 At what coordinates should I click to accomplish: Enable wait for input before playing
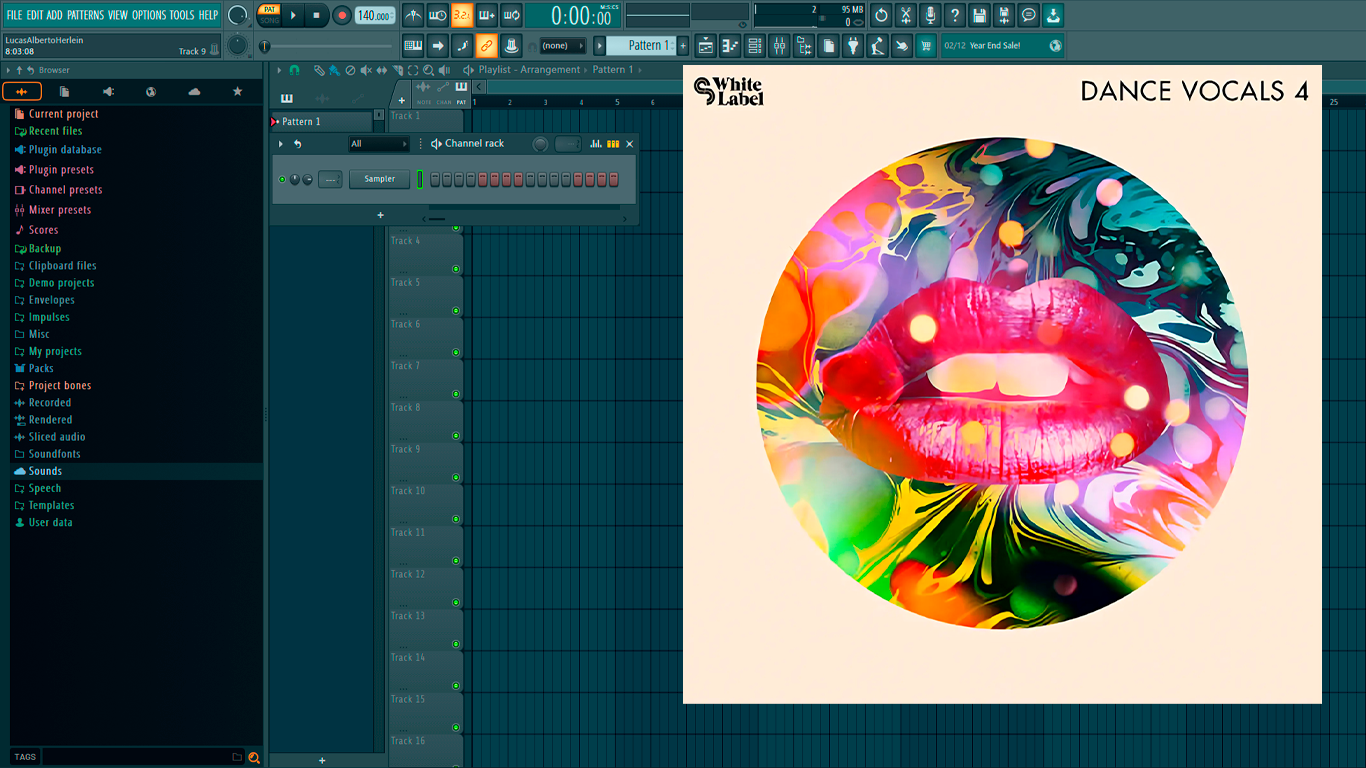438,15
